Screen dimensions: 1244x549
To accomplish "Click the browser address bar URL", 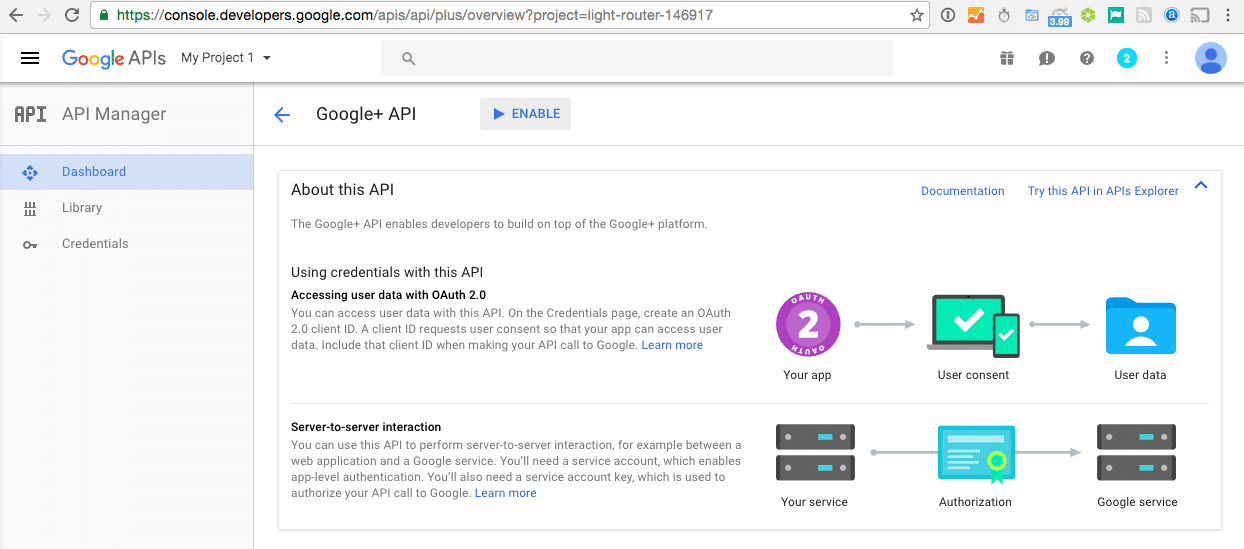I will [415, 16].
